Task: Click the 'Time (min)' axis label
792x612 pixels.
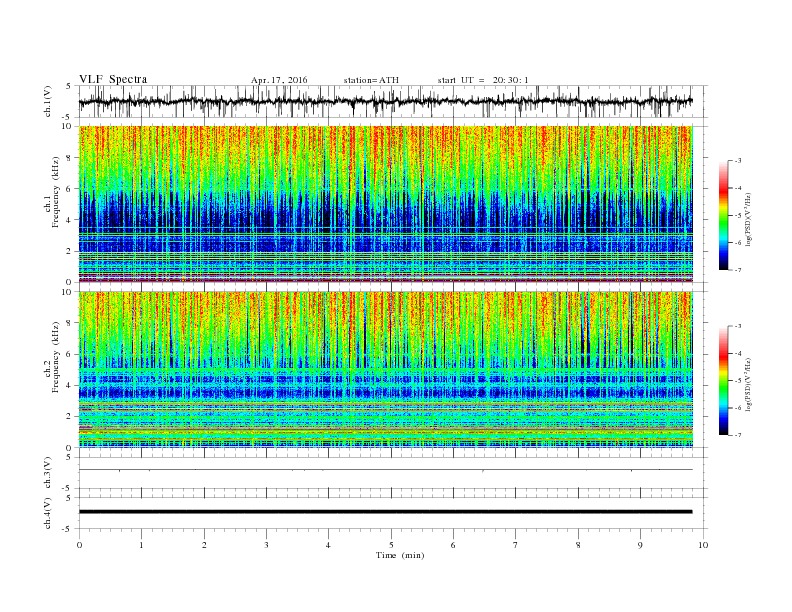Action: (400, 555)
